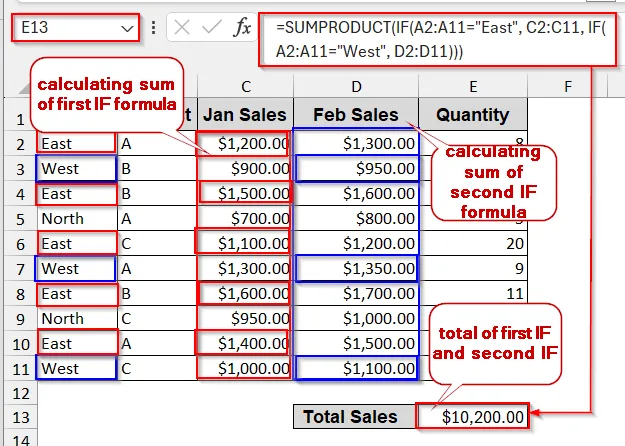Select East cell in row 8
625x446 pixels.
(77, 294)
